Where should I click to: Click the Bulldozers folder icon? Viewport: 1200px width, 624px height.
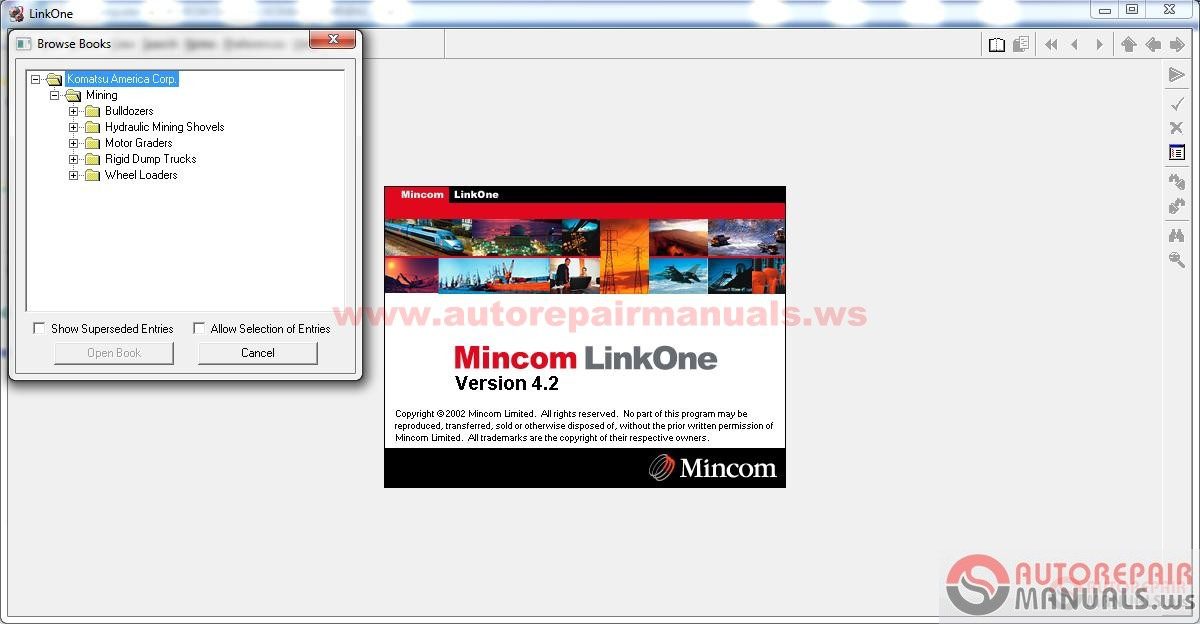pyautogui.click(x=92, y=111)
